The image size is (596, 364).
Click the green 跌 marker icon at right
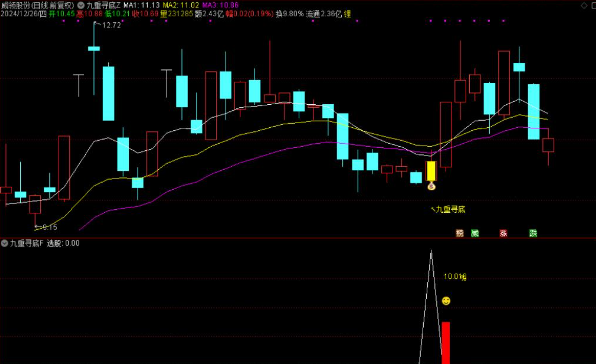(x=533, y=233)
